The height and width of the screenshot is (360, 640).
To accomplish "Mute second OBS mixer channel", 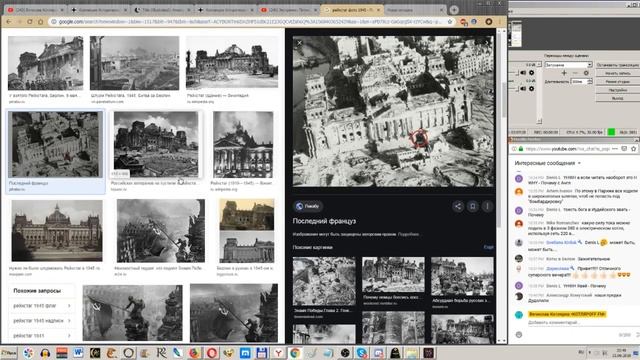I will pos(523,88).
